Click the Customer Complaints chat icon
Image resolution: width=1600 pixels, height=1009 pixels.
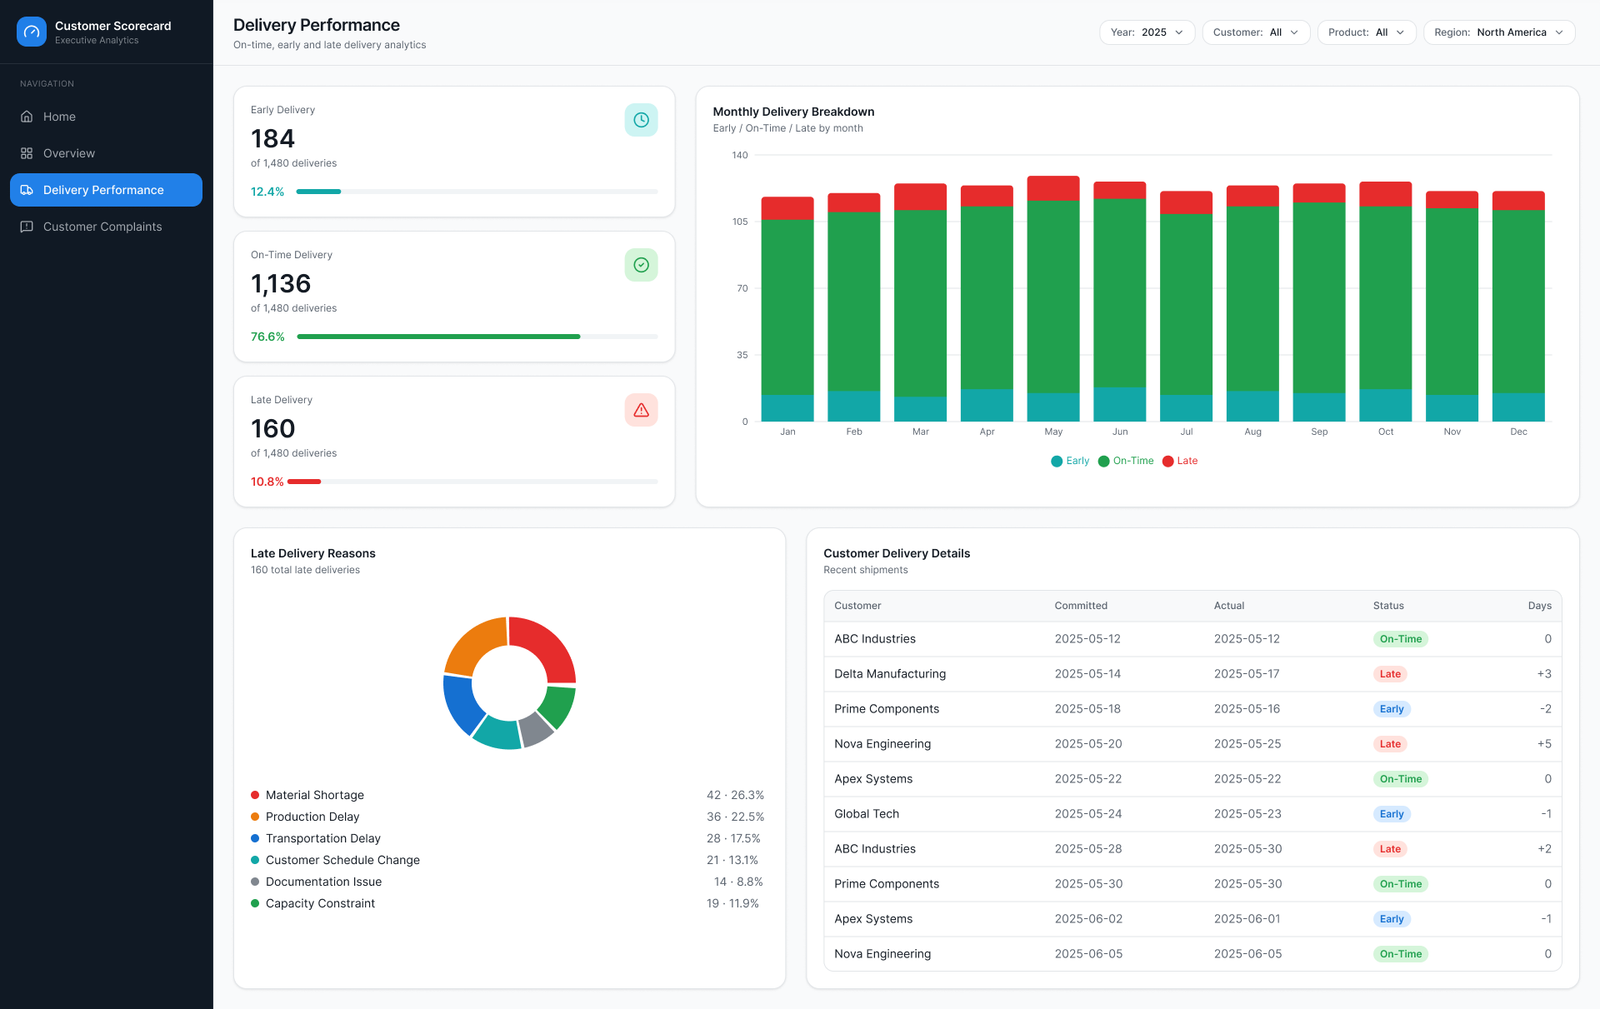point(27,227)
